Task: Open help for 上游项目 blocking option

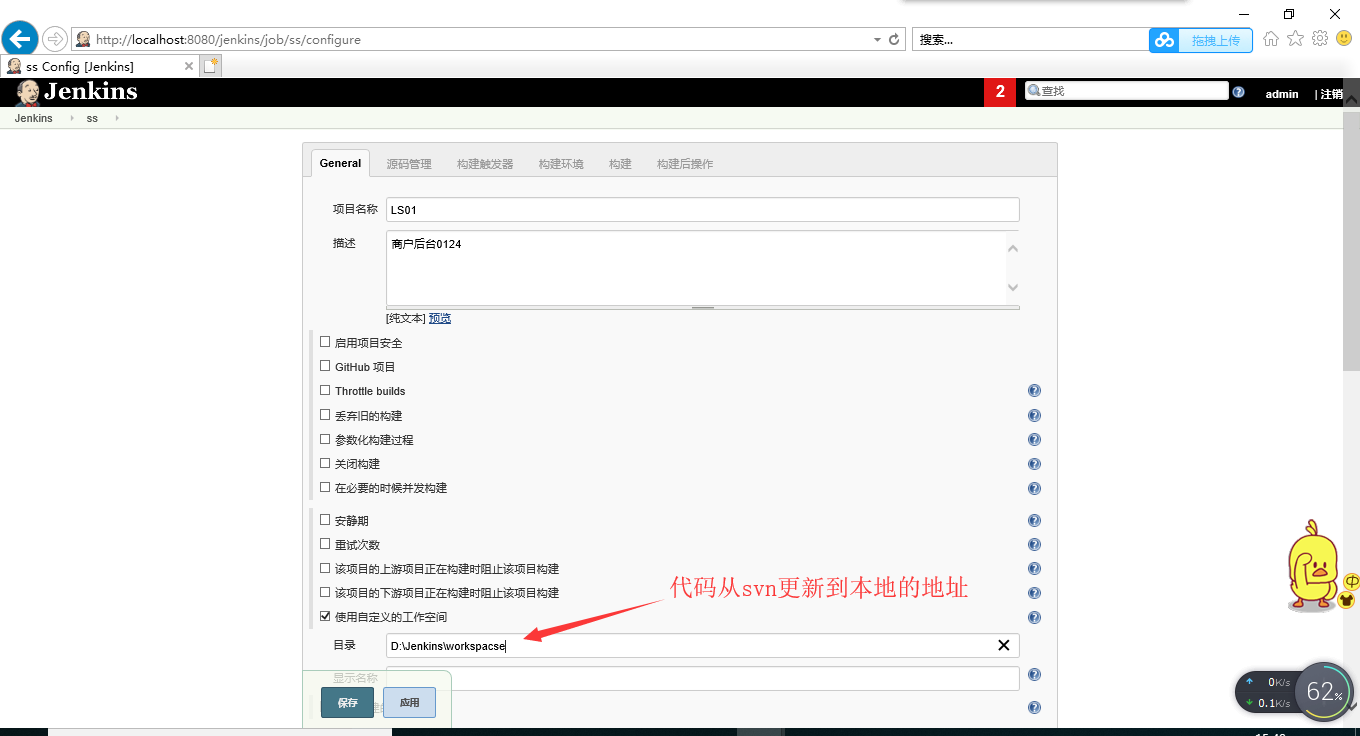Action: pyautogui.click(x=1034, y=569)
